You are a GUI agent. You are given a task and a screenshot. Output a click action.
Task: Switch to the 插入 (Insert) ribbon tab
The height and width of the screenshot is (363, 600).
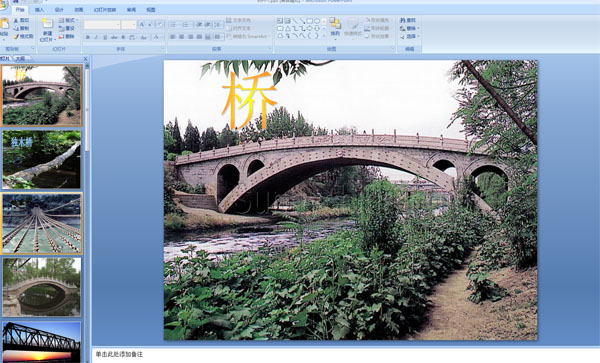(x=39, y=10)
